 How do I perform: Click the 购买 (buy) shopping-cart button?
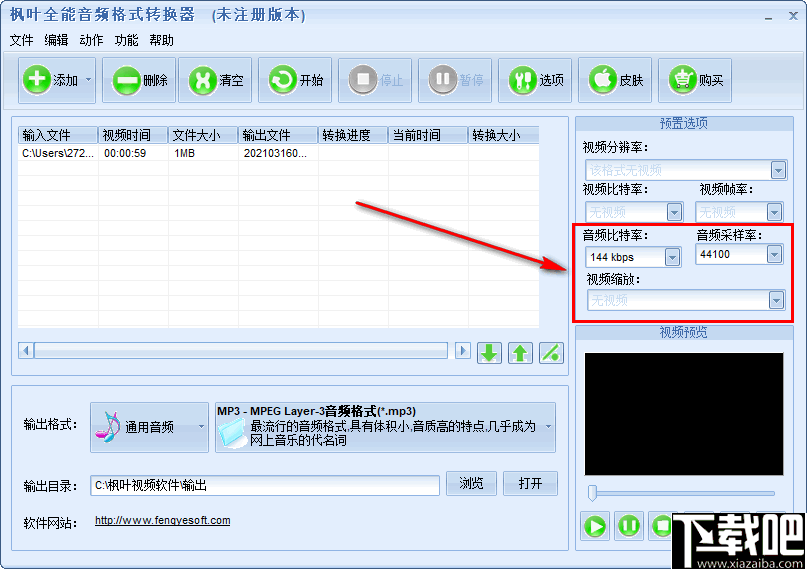(695, 80)
